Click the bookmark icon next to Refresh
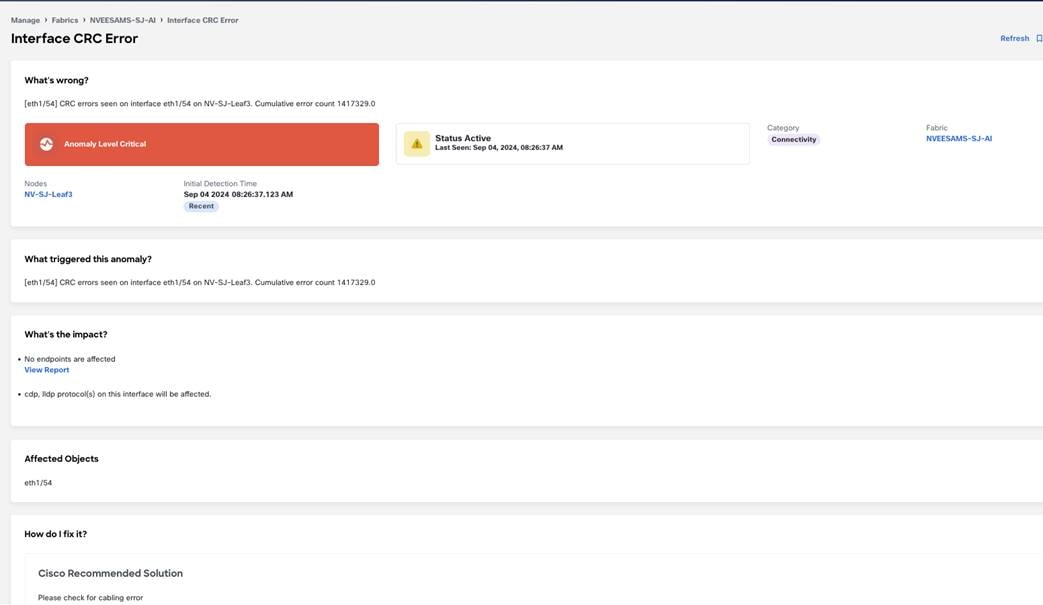 pos(1039,39)
